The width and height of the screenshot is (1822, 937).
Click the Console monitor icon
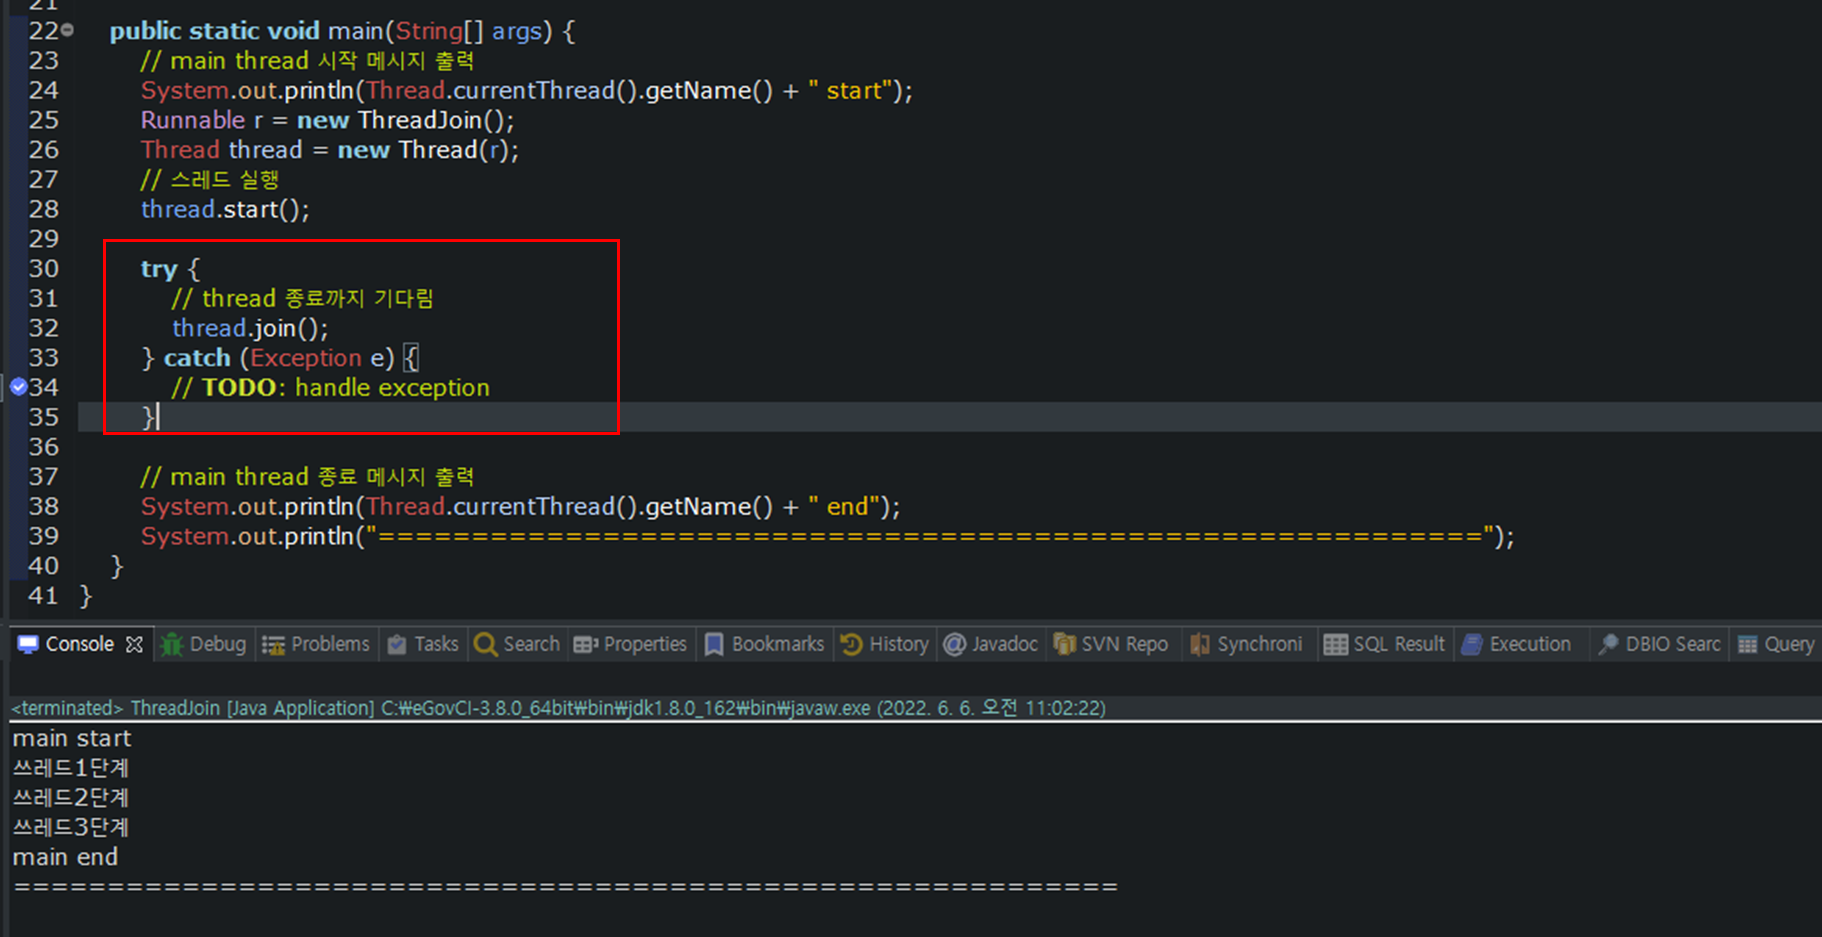coord(28,644)
